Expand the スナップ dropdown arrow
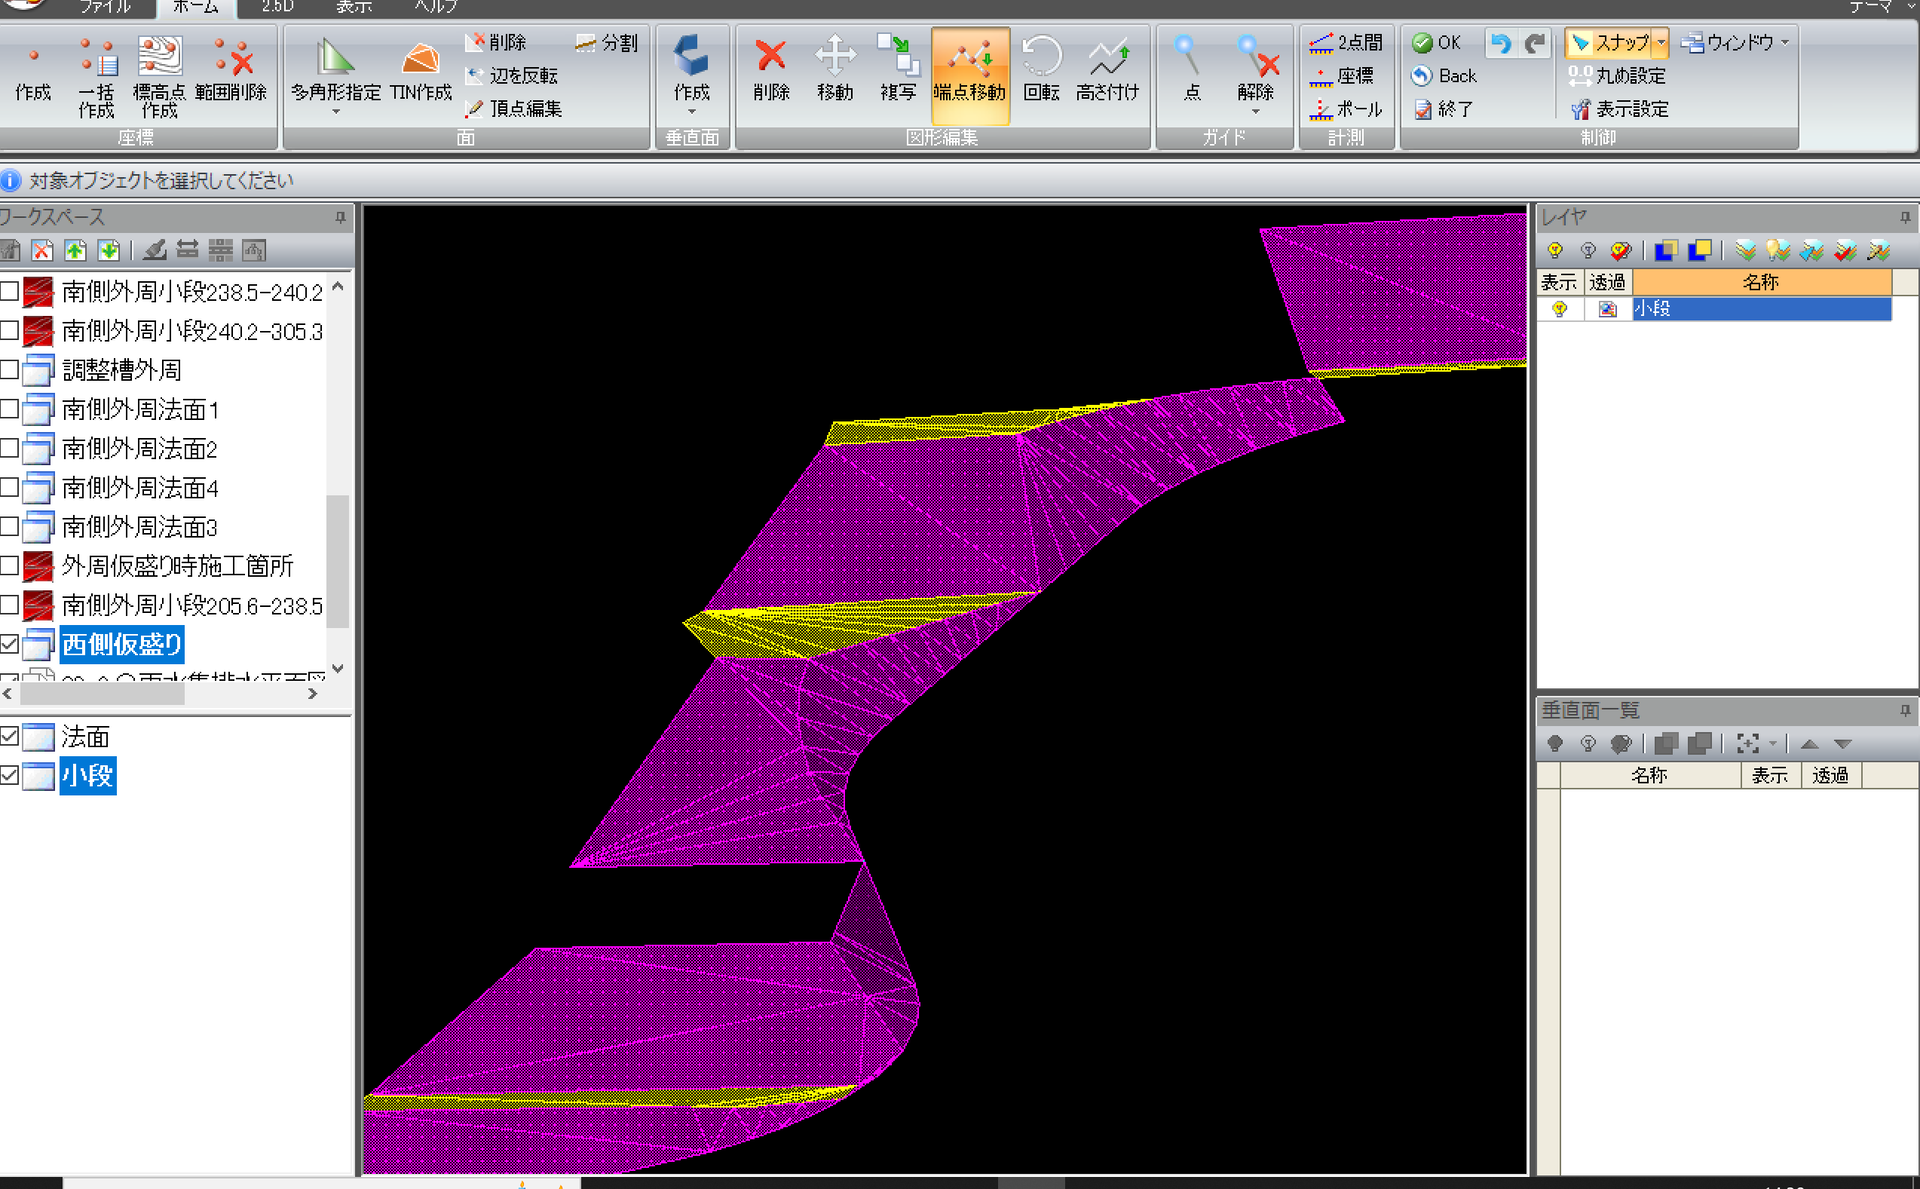1920x1189 pixels. coord(1661,43)
